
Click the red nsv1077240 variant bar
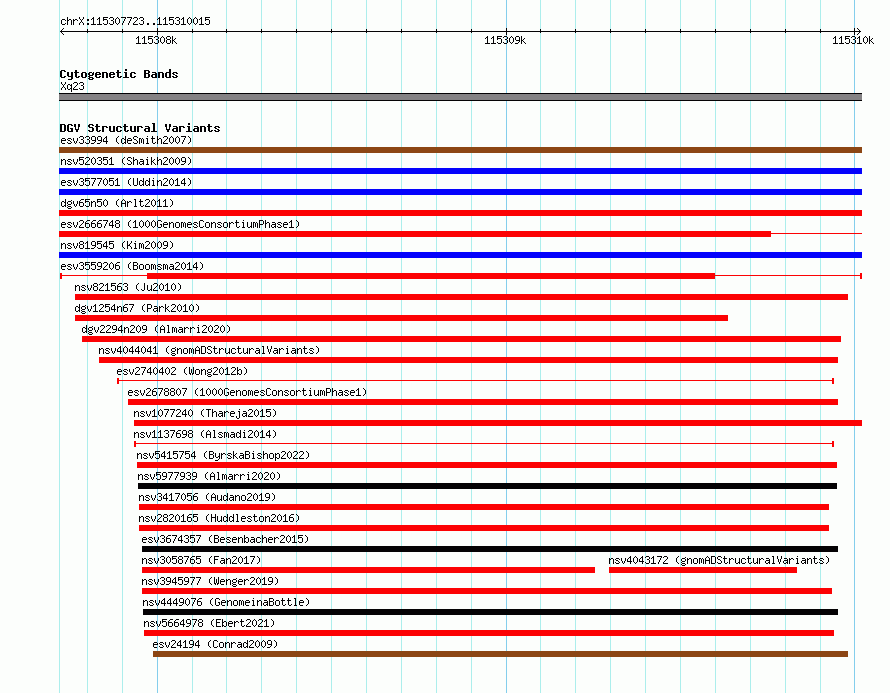pos(498,423)
